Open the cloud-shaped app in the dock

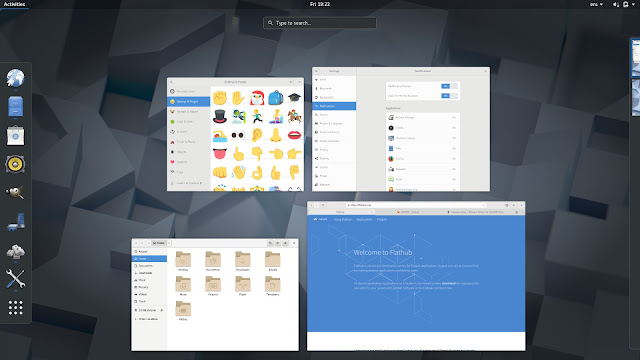click(16, 251)
